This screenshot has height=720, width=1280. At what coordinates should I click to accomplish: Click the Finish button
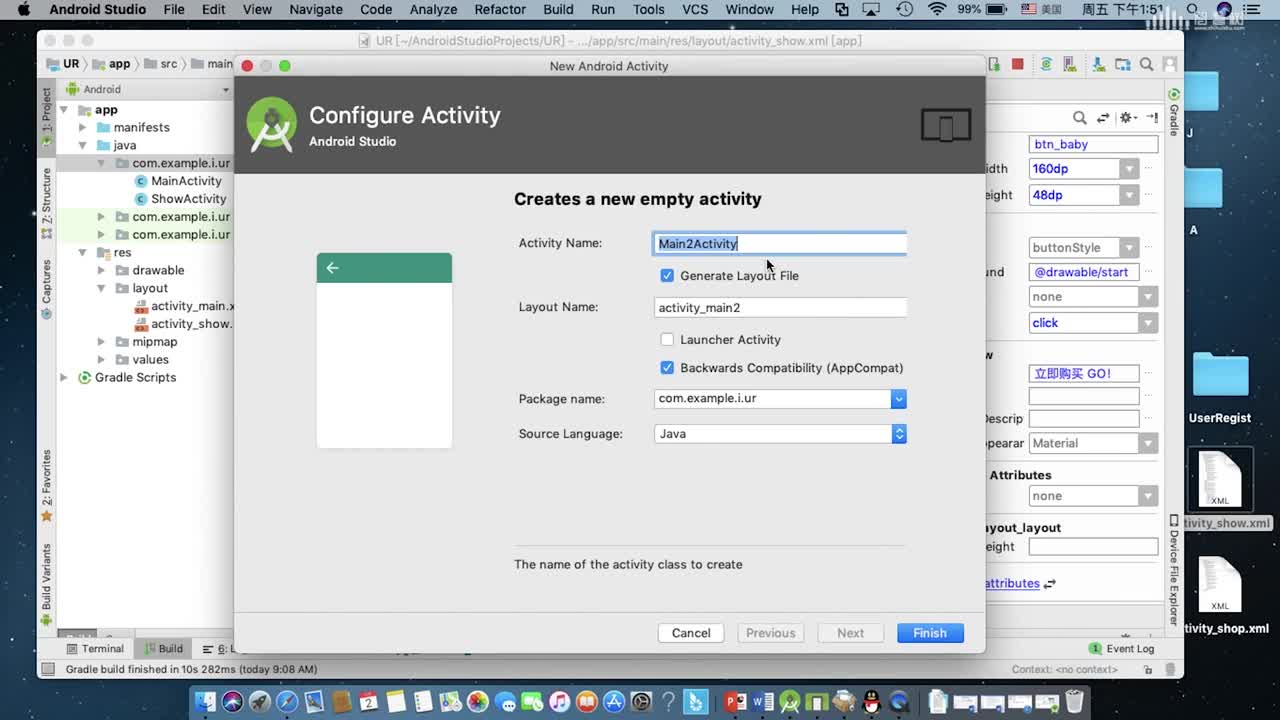pos(930,633)
